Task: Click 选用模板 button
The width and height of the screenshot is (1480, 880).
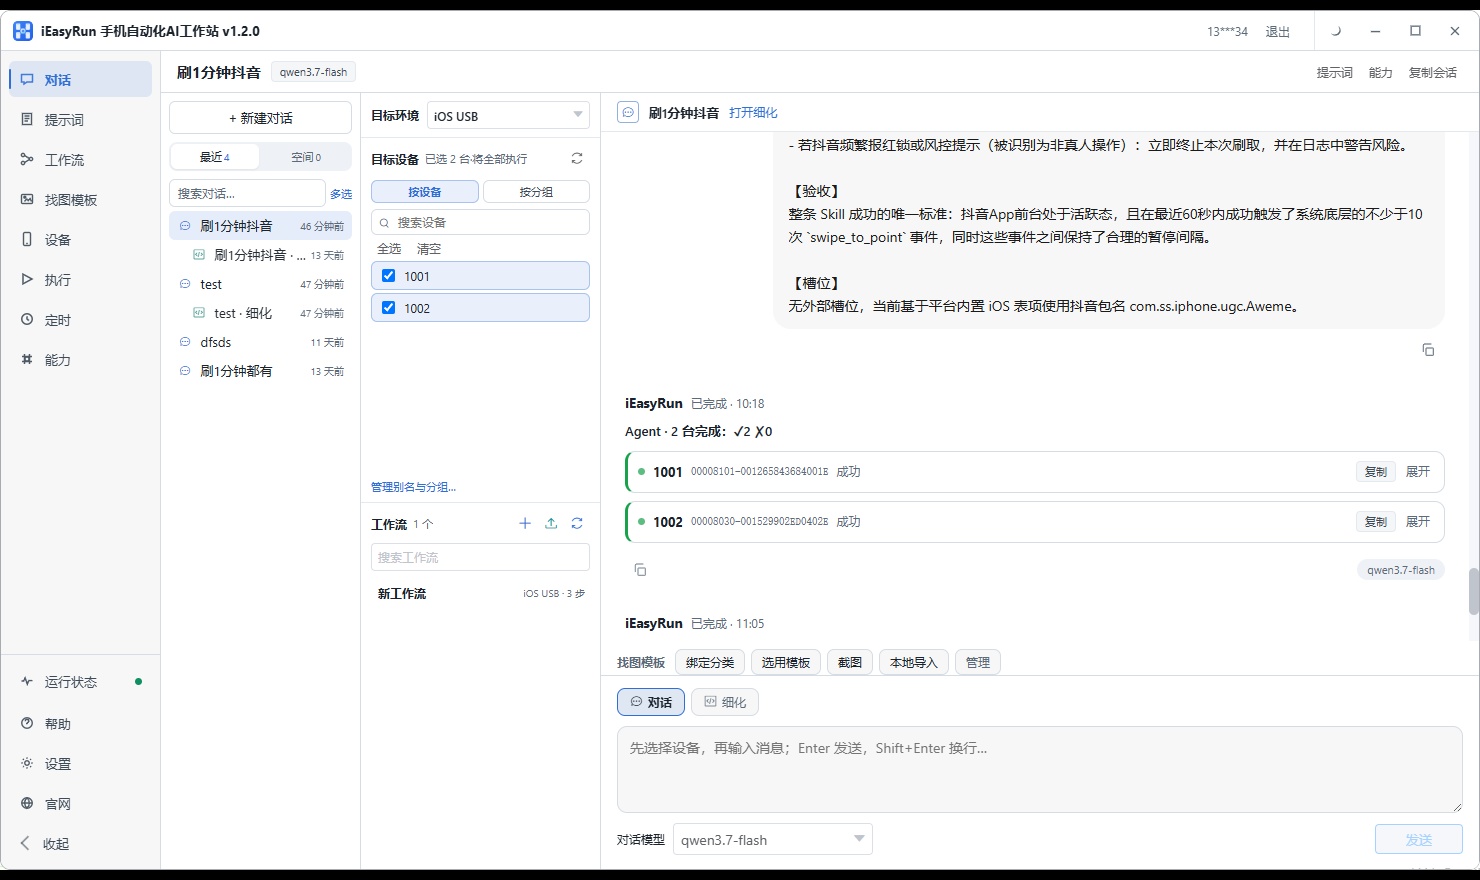Action: tap(786, 663)
